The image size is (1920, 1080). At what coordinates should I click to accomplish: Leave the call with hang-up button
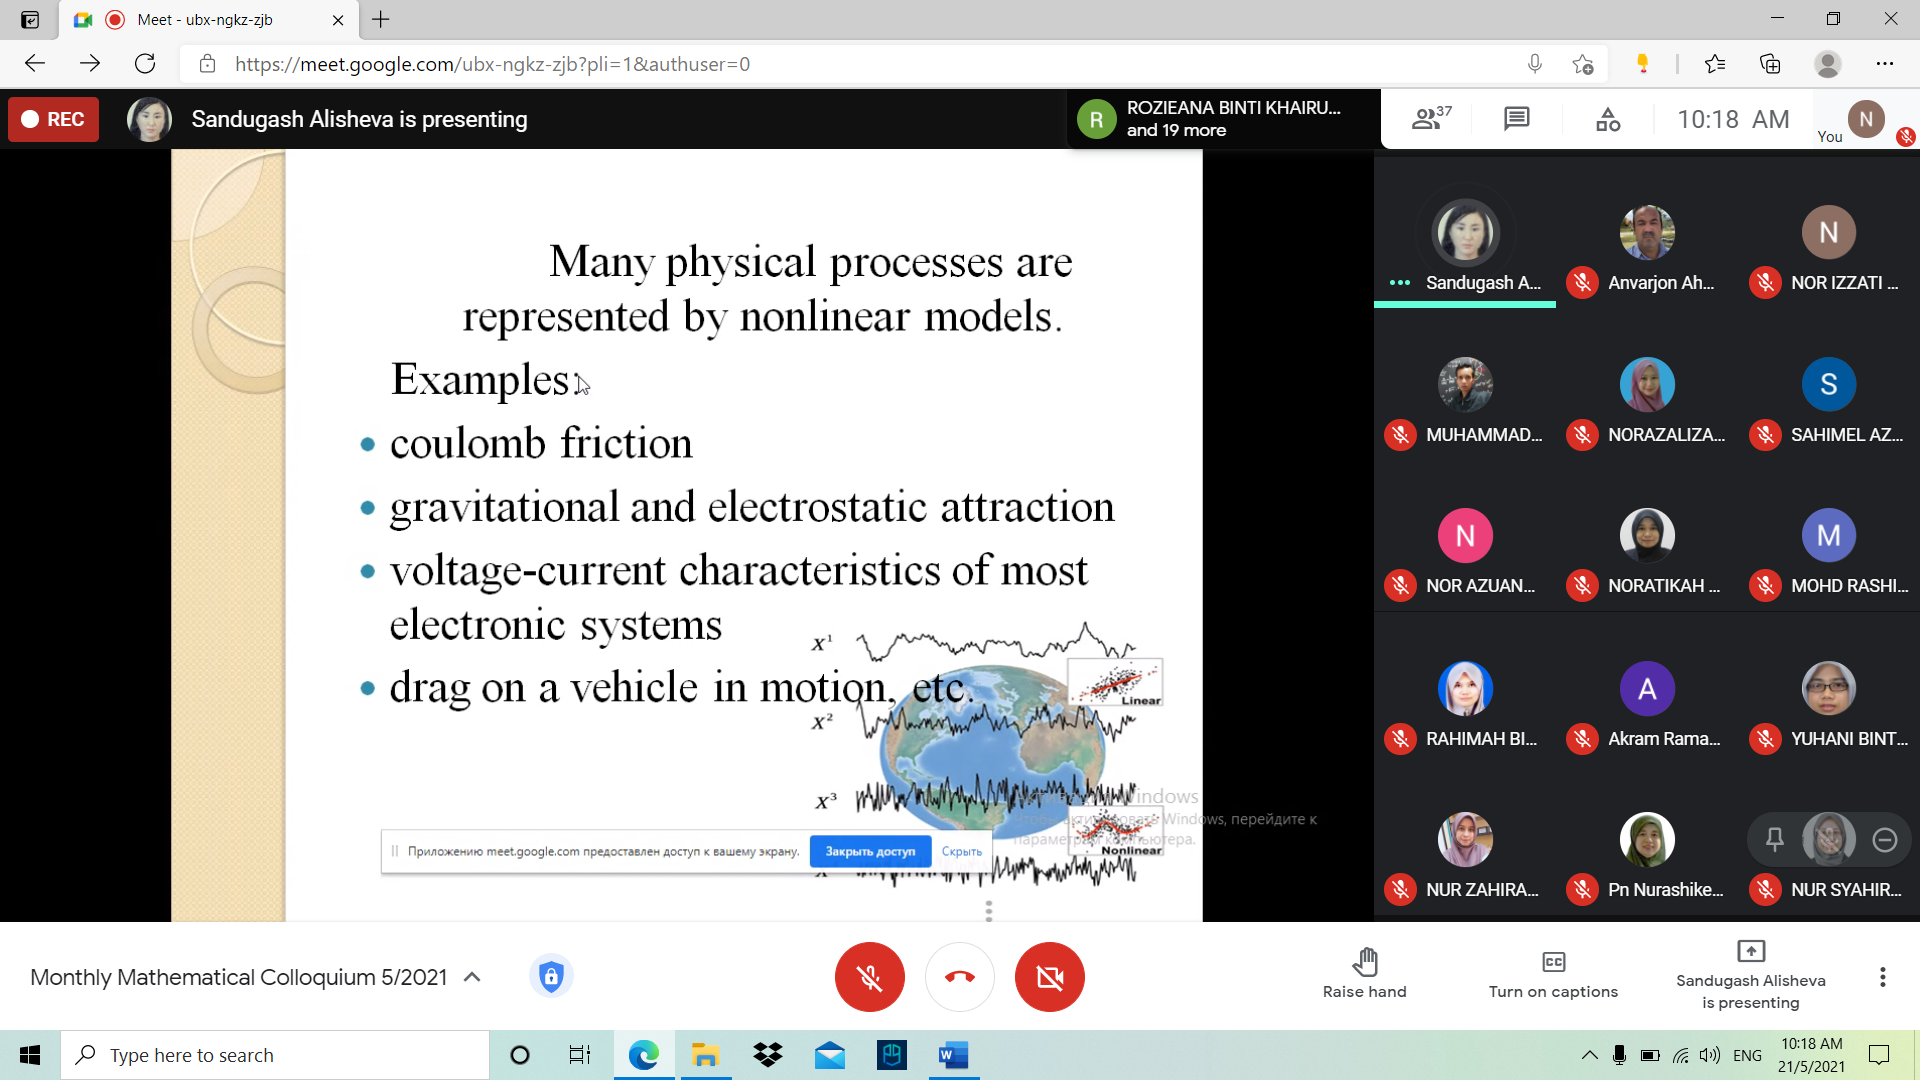959,977
